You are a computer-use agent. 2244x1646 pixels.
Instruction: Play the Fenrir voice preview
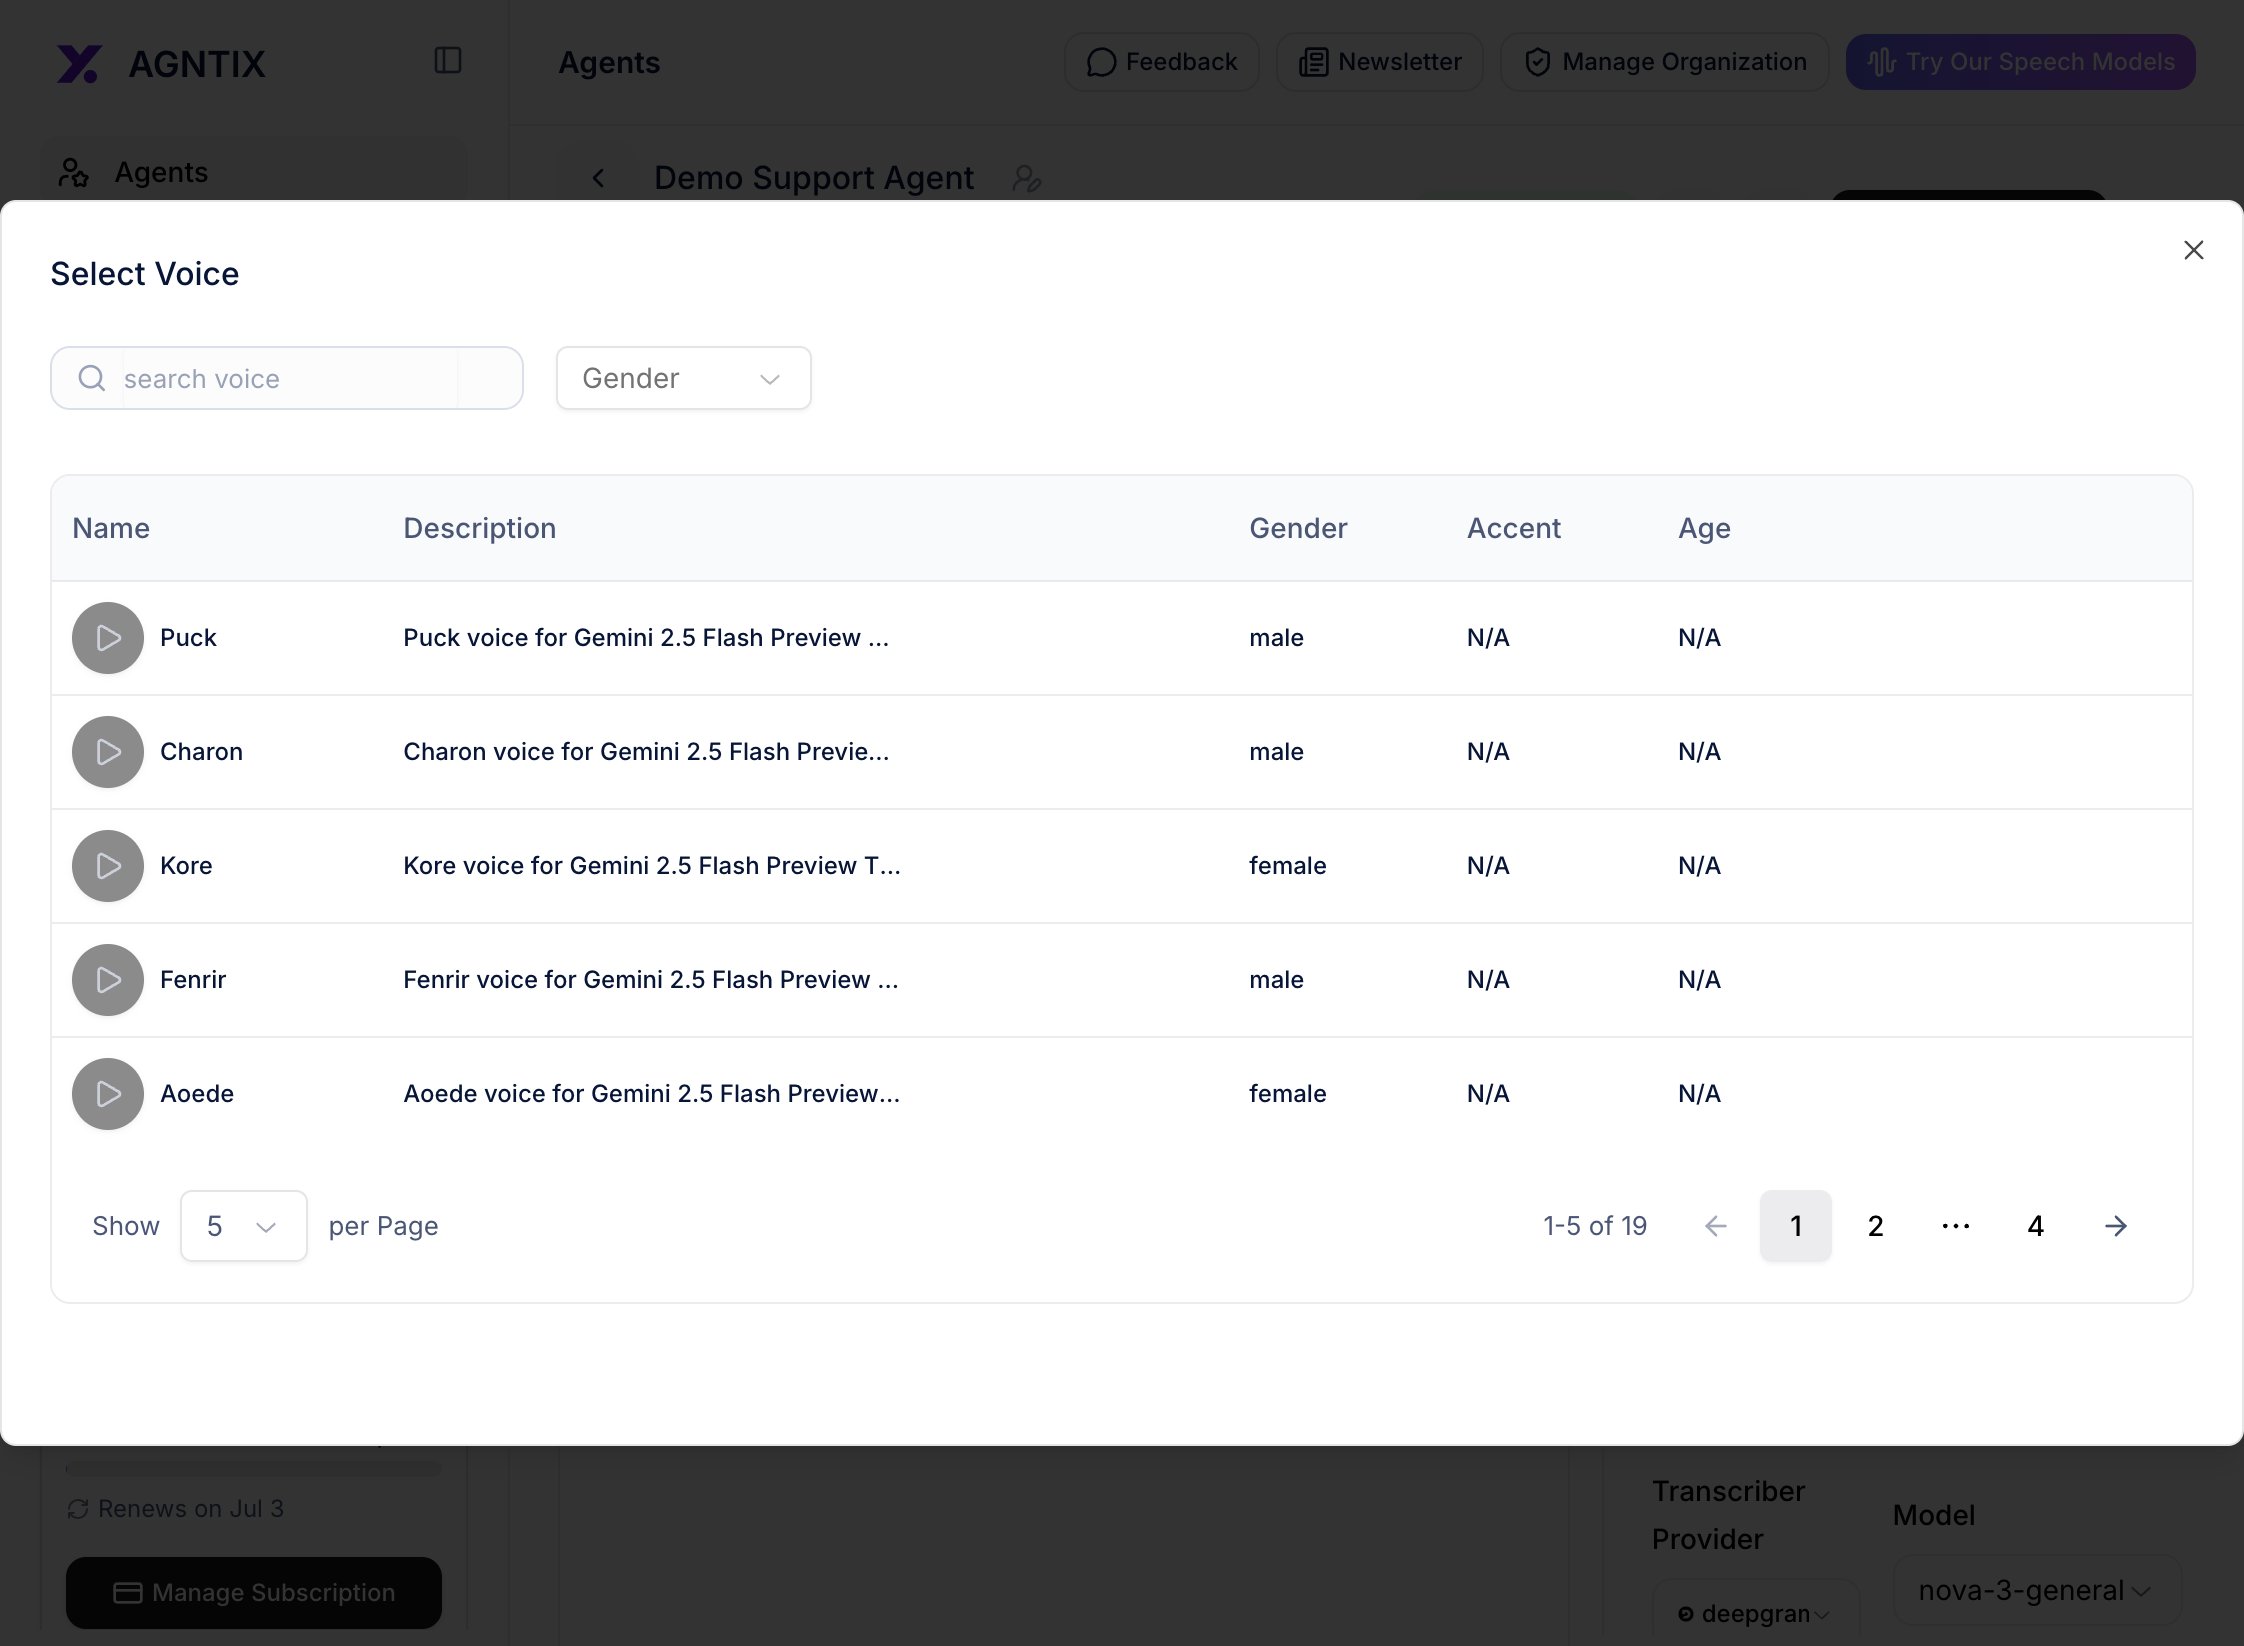click(108, 980)
